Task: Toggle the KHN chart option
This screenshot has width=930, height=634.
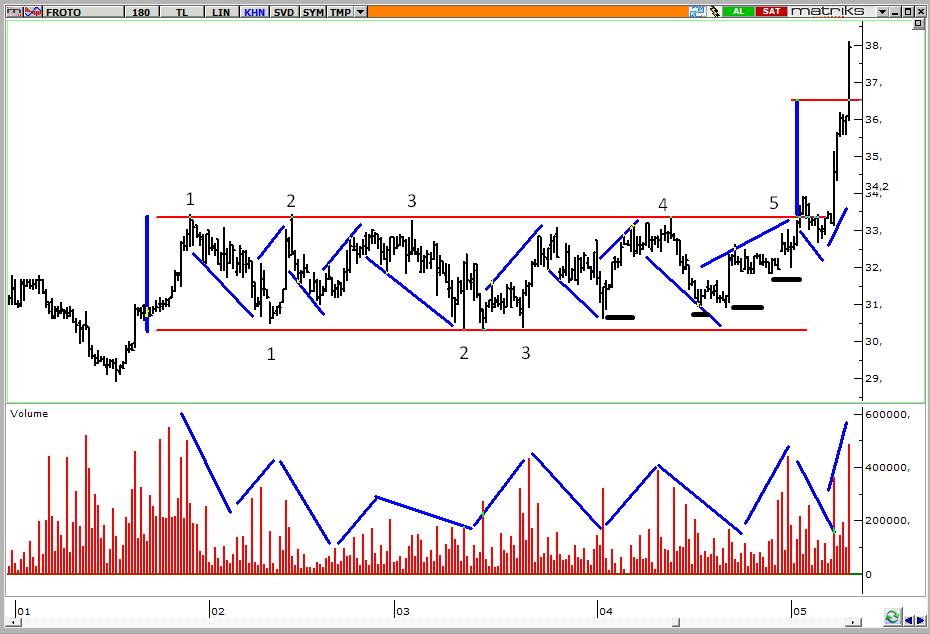Action: (x=254, y=12)
